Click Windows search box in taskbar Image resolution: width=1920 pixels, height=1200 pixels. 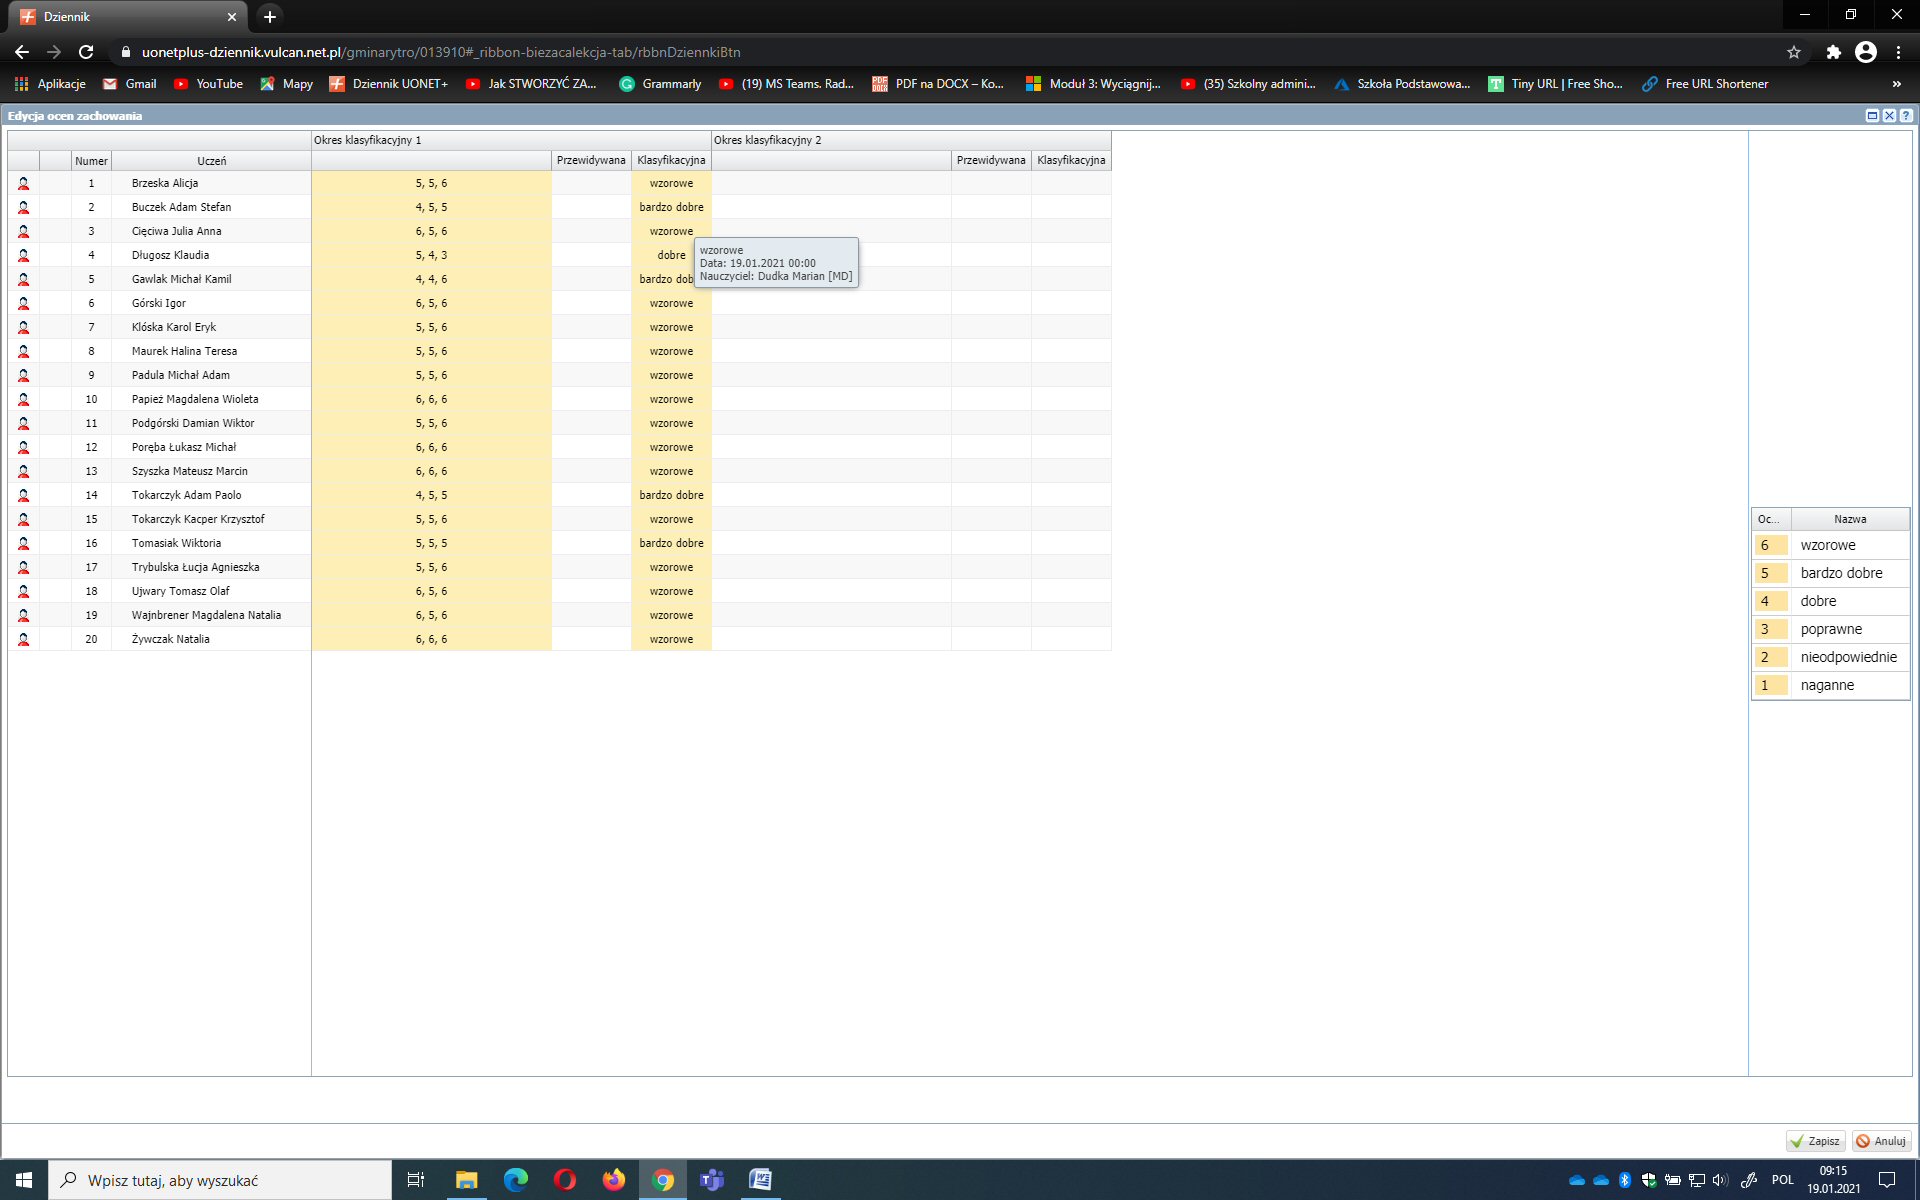pos(220,1180)
